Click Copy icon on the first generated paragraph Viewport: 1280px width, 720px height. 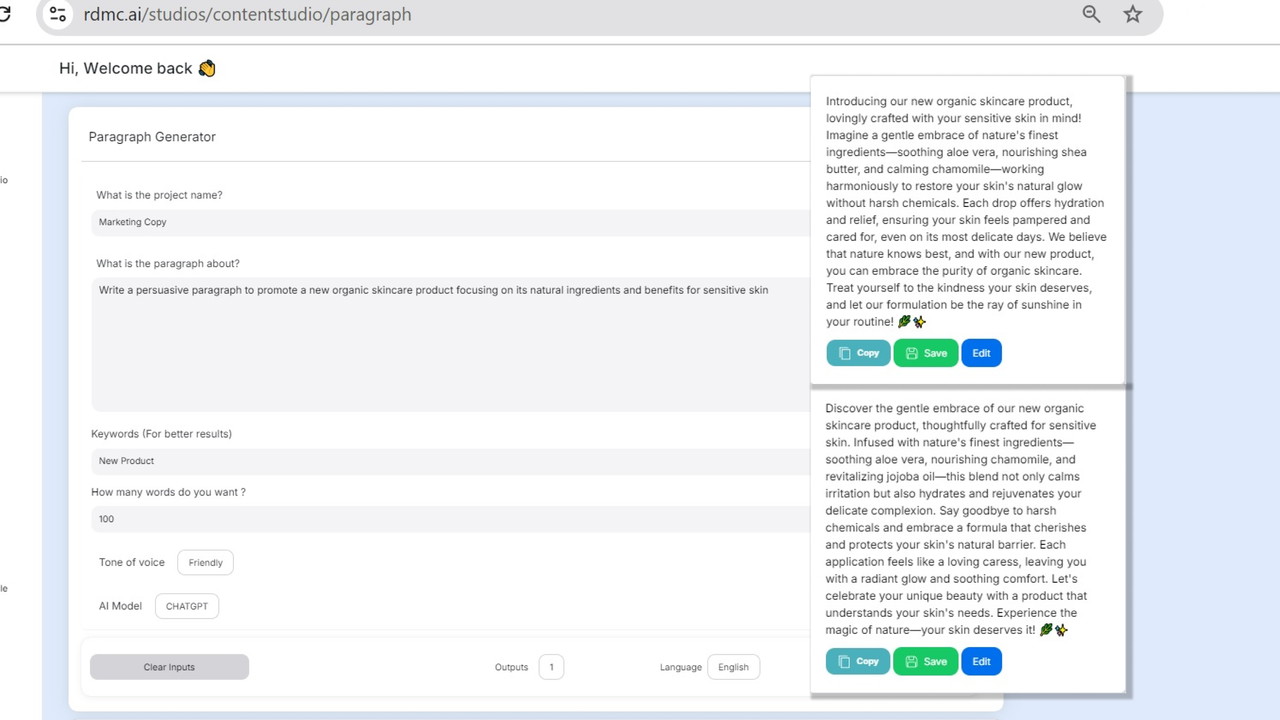pyautogui.click(x=845, y=353)
